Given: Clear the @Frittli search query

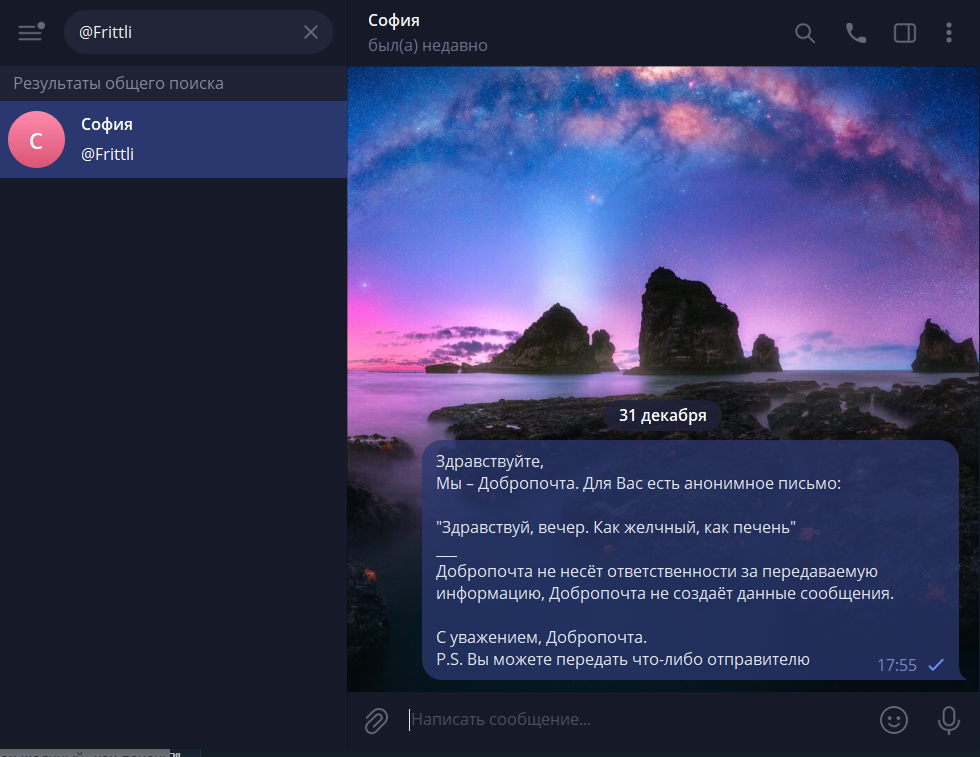Looking at the screenshot, I should tap(311, 32).
